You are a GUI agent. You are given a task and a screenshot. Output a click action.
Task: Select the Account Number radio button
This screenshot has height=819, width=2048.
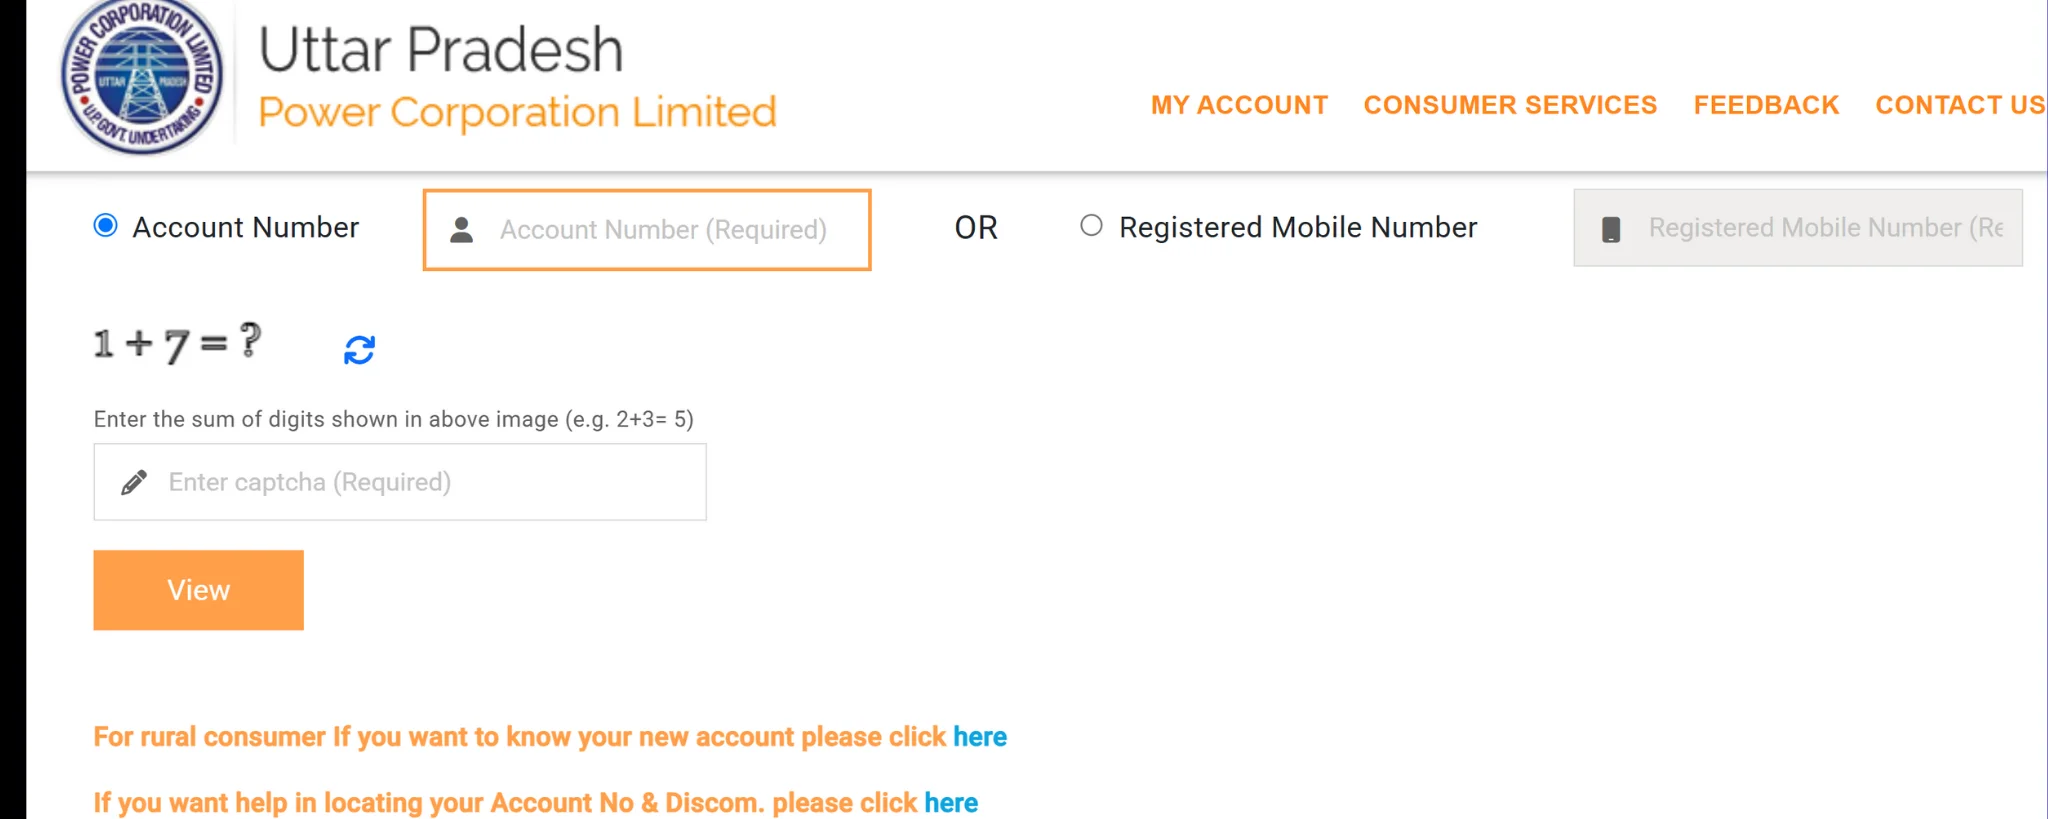coord(105,226)
